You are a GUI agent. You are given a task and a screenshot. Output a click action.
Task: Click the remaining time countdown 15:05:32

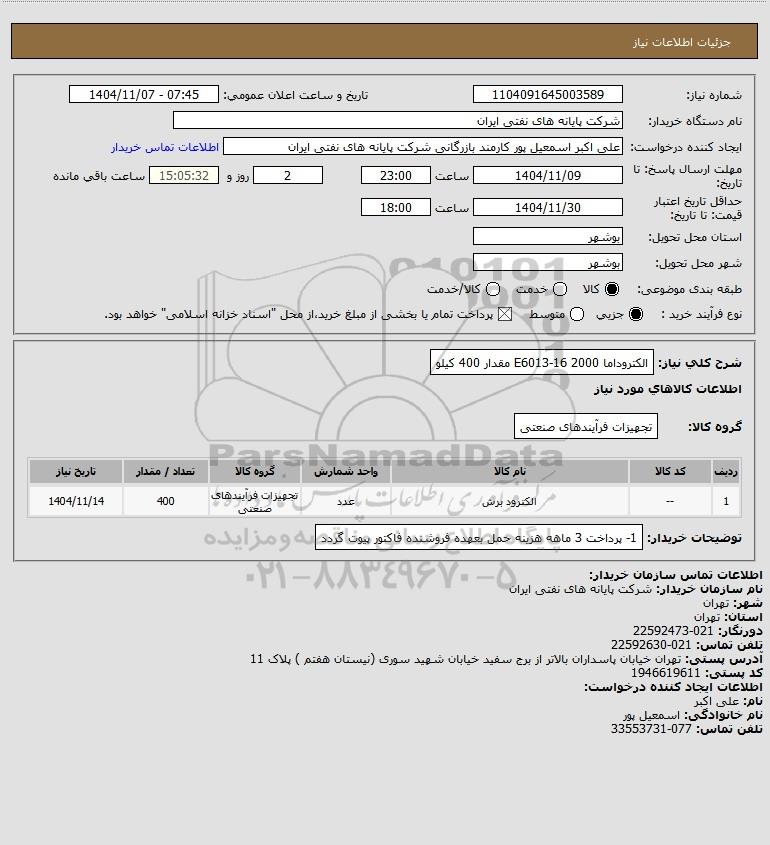coord(184,175)
